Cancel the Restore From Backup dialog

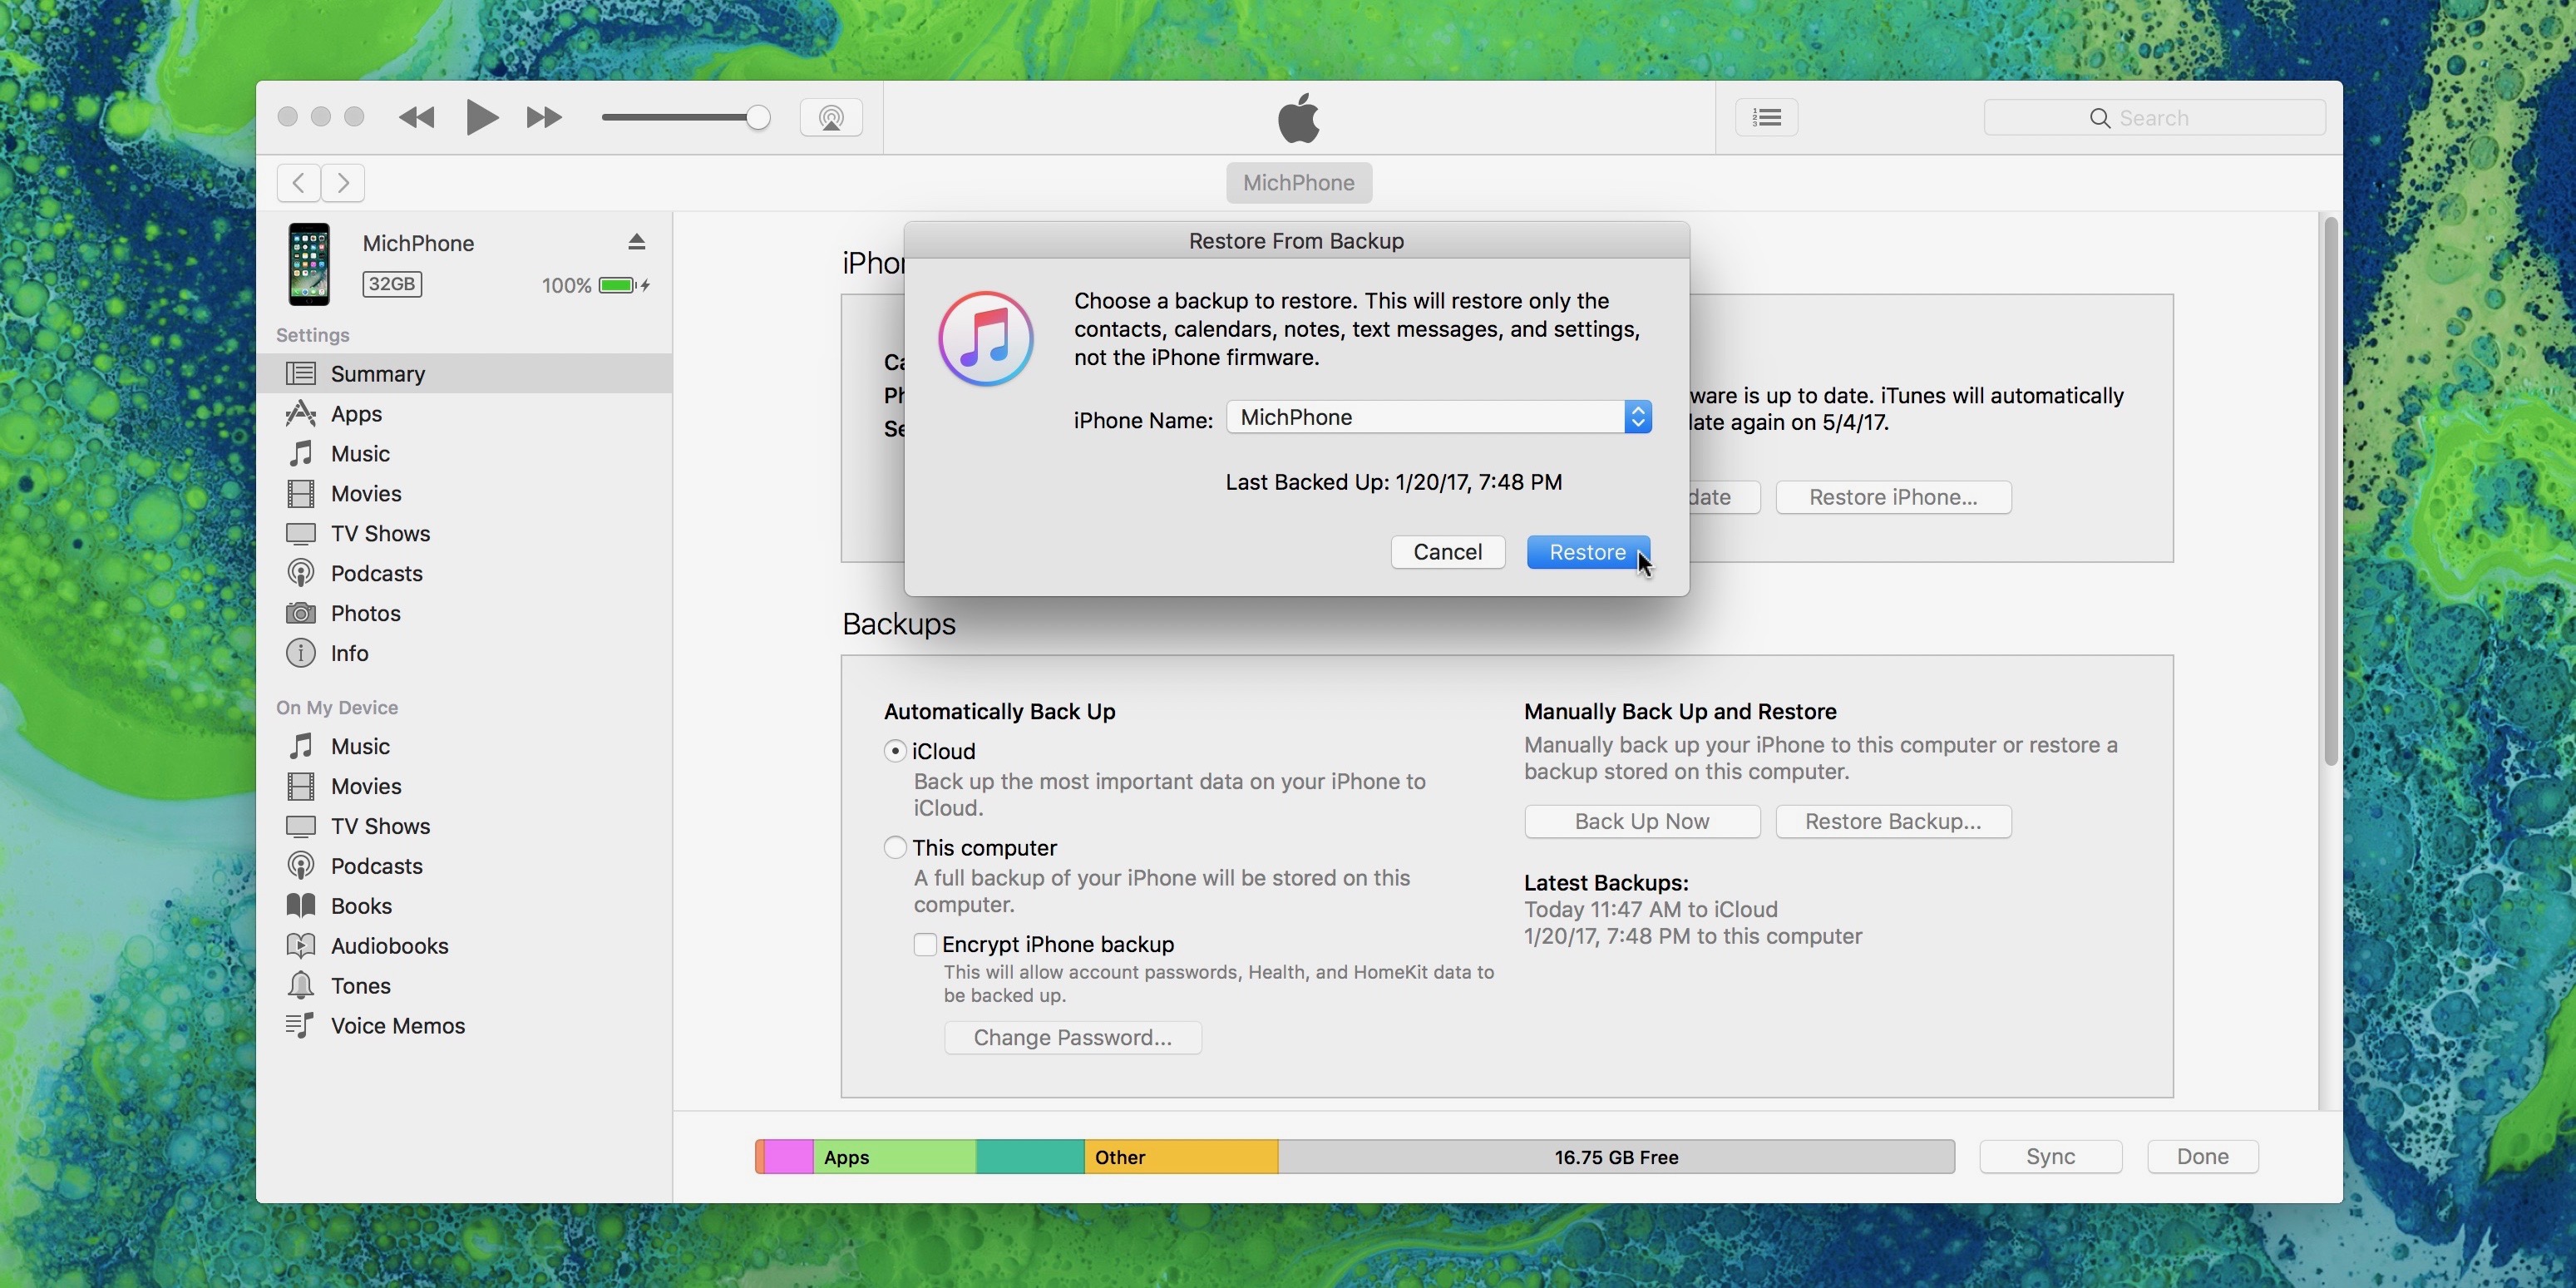pyautogui.click(x=1447, y=552)
